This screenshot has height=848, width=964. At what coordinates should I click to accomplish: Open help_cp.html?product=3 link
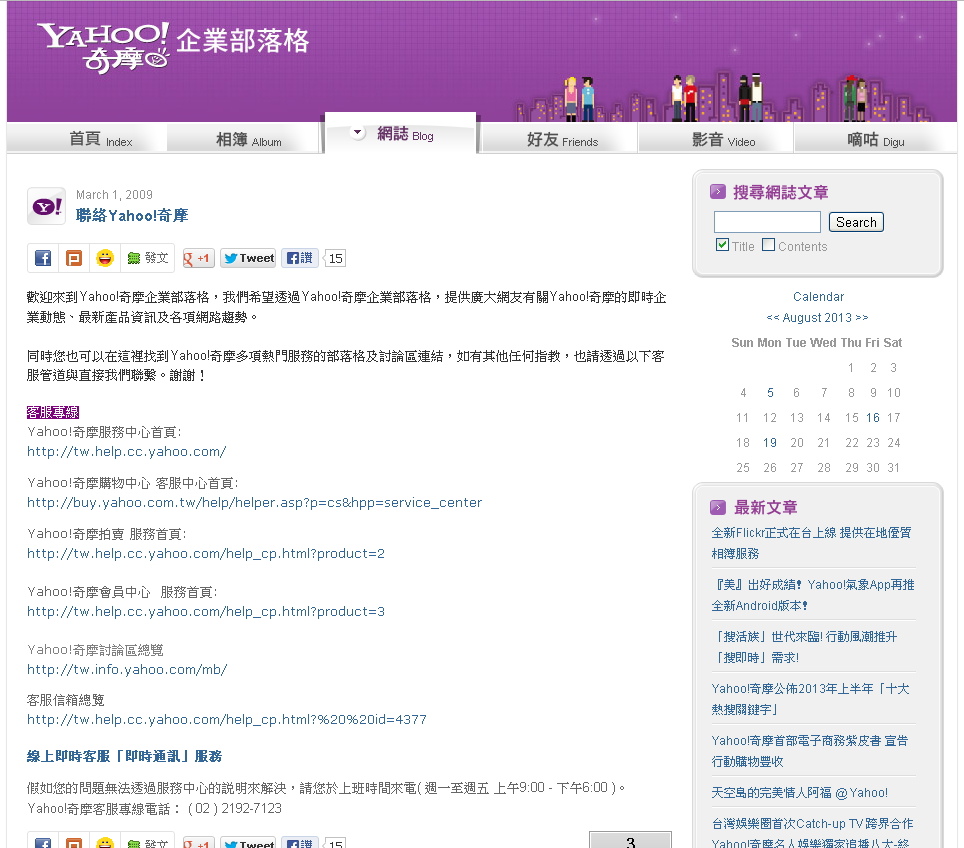tap(206, 611)
